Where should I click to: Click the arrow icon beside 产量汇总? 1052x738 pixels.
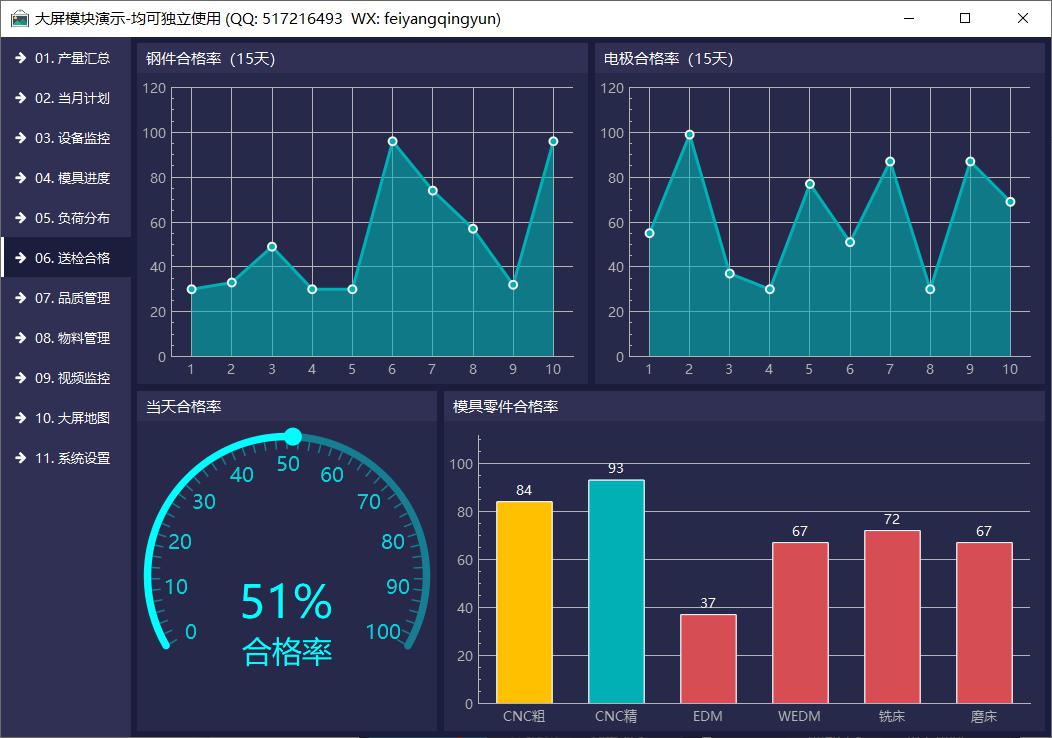point(20,58)
